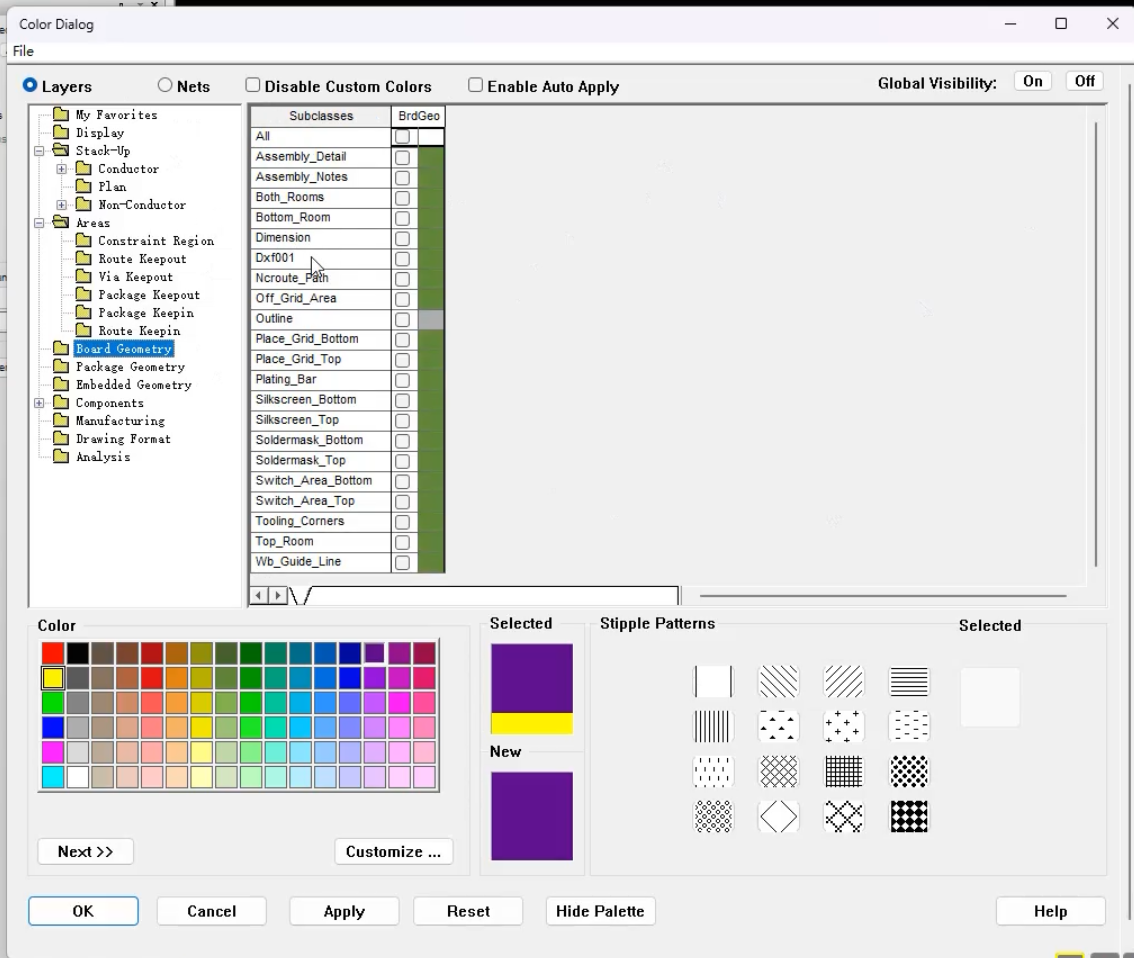This screenshot has width=1134, height=958.
Task: Choose the horizontal lines stipple pattern
Action: tap(908, 681)
